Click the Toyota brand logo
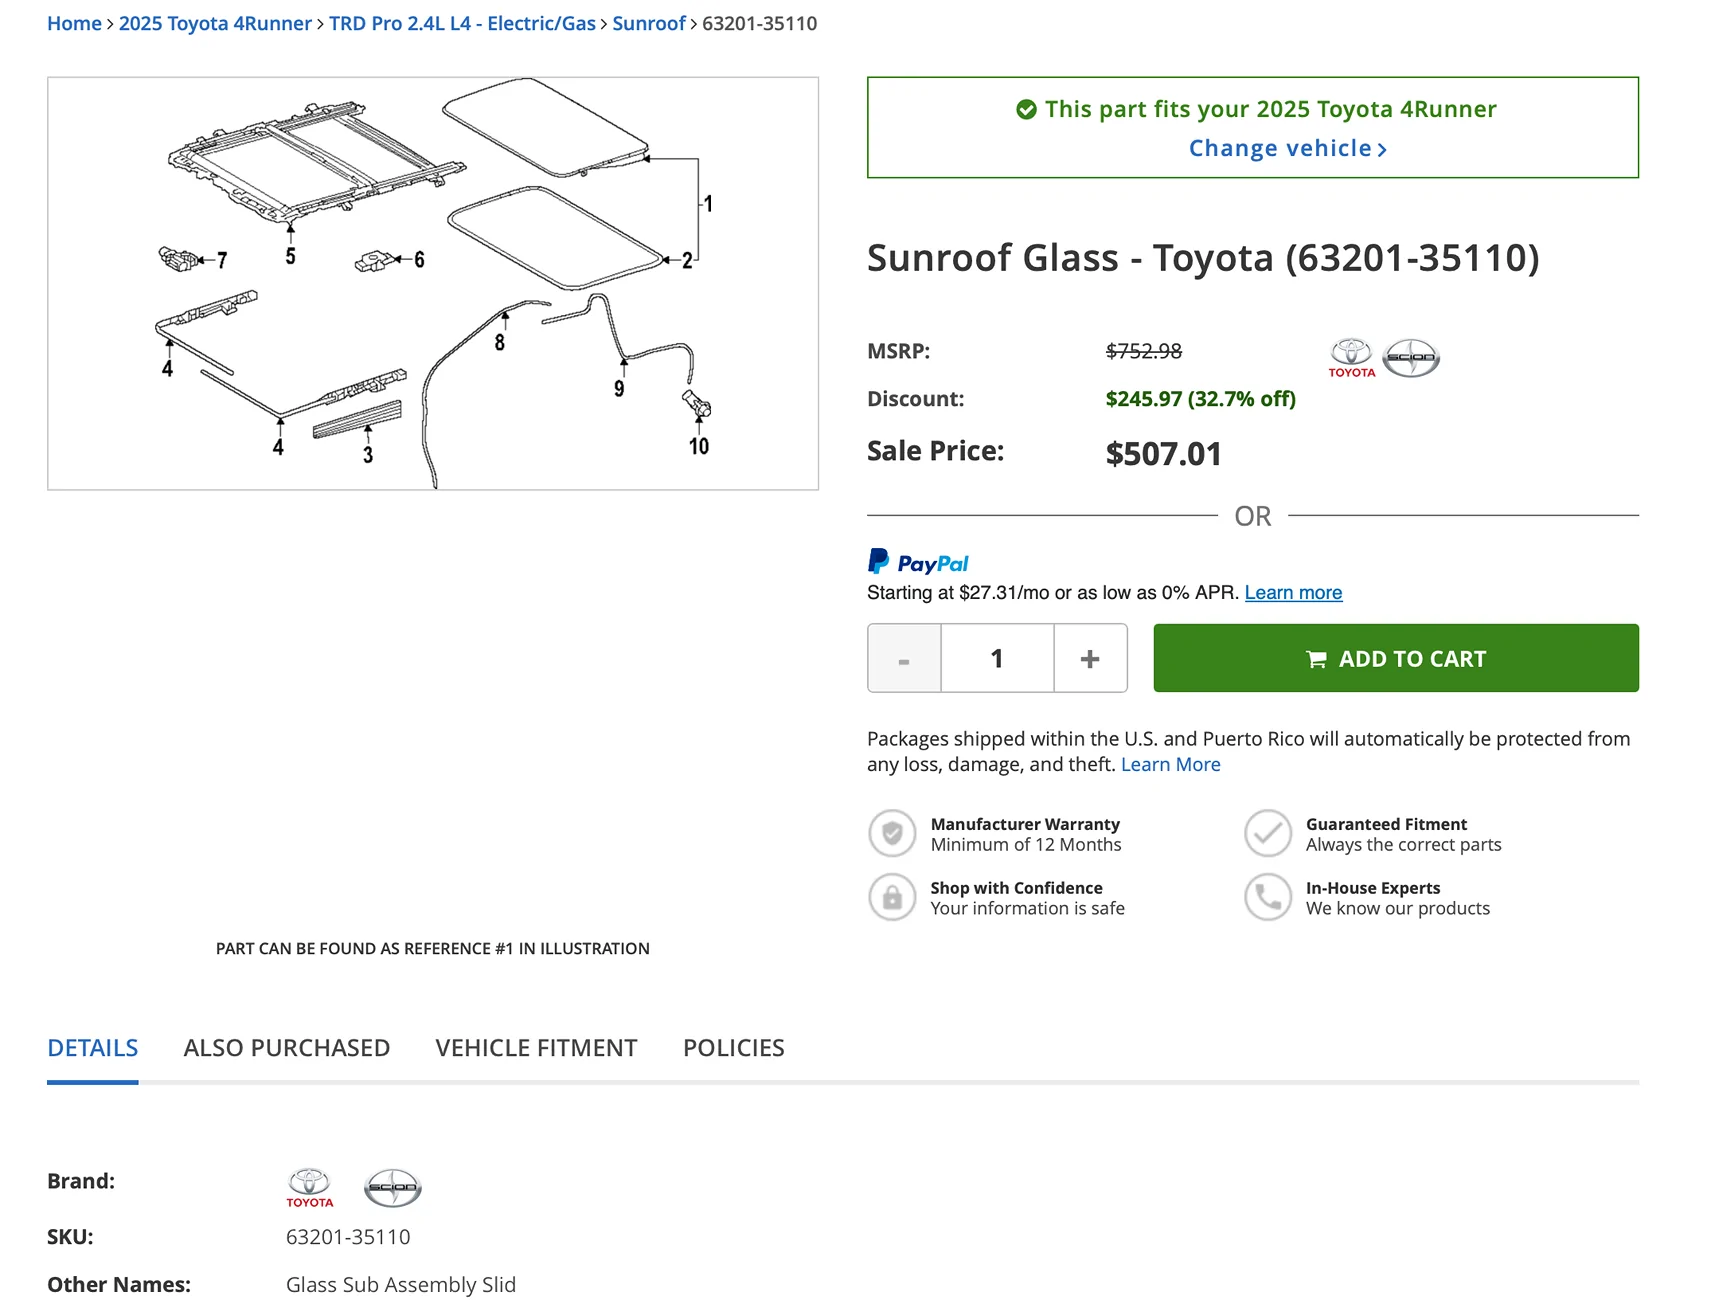 tap(1352, 357)
